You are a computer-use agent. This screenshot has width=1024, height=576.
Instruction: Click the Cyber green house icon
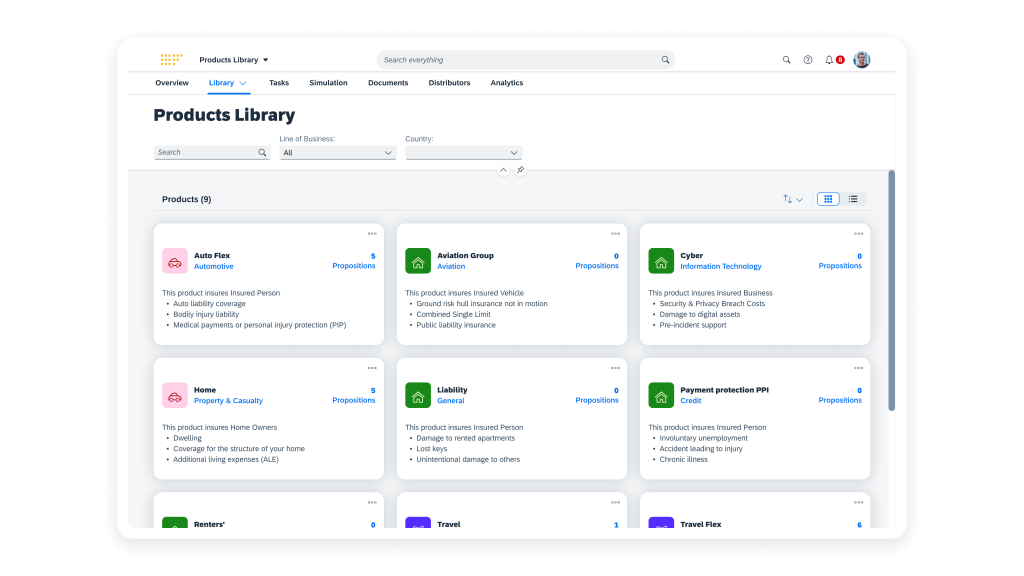tap(661, 261)
